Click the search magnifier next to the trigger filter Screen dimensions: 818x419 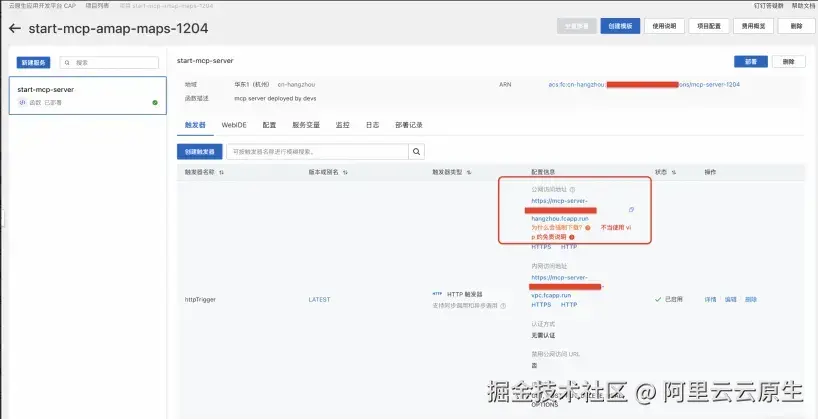pyautogui.click(x=416, y=152)
